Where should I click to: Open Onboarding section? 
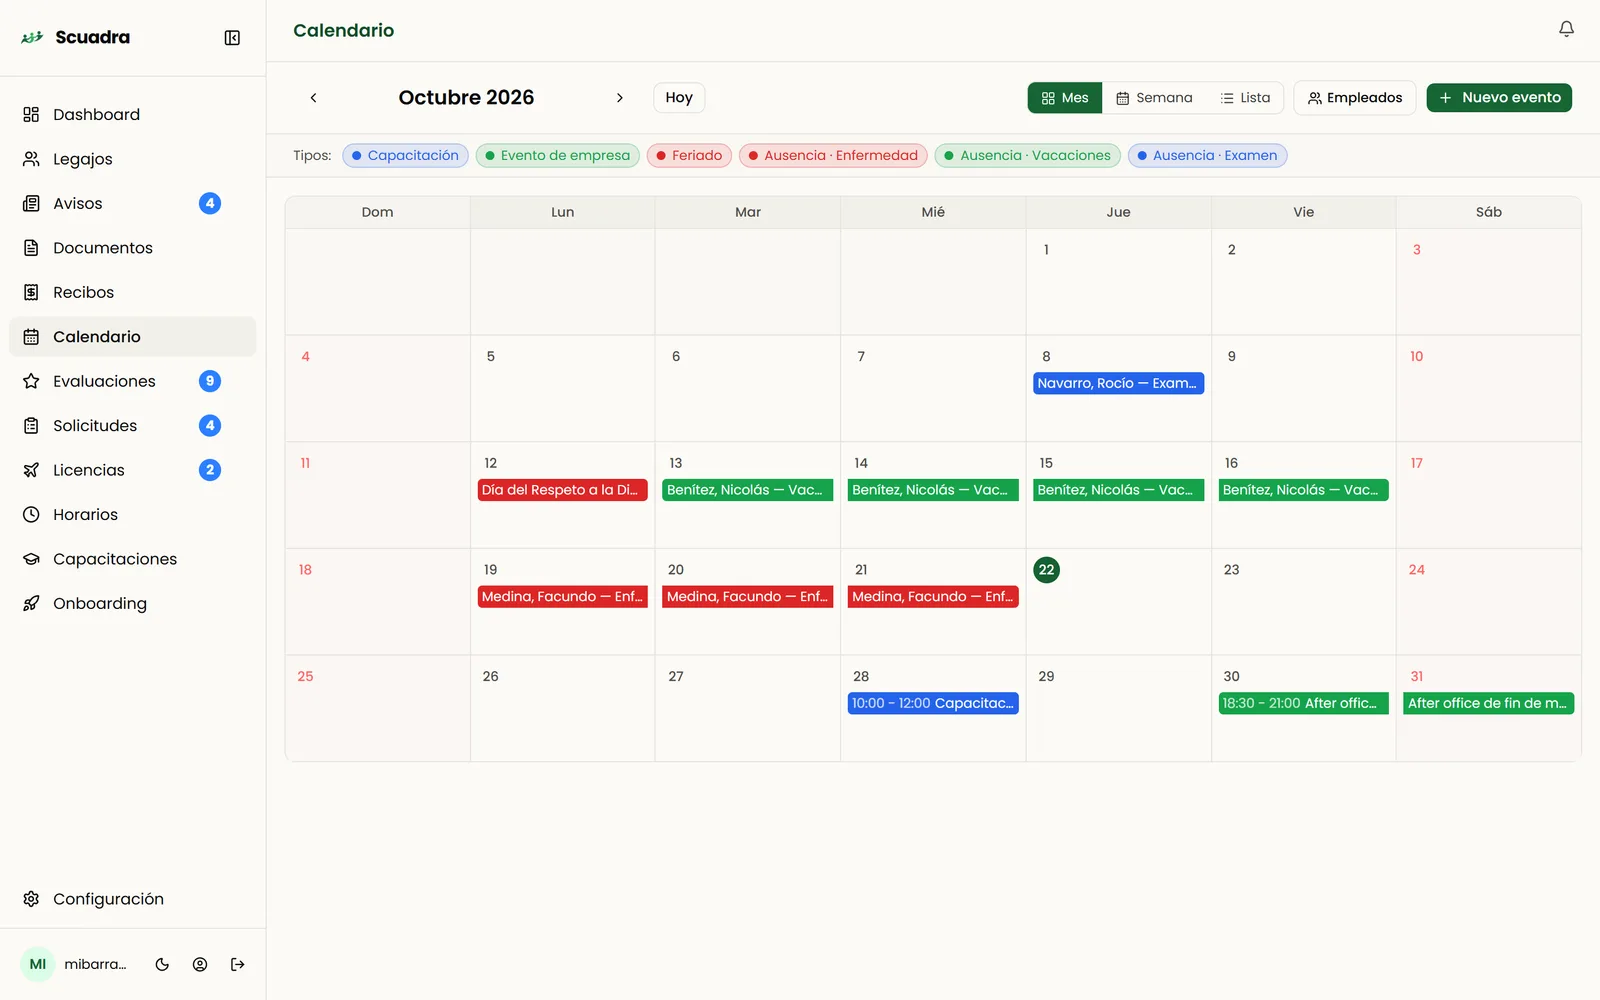click(x=132, y=604)
